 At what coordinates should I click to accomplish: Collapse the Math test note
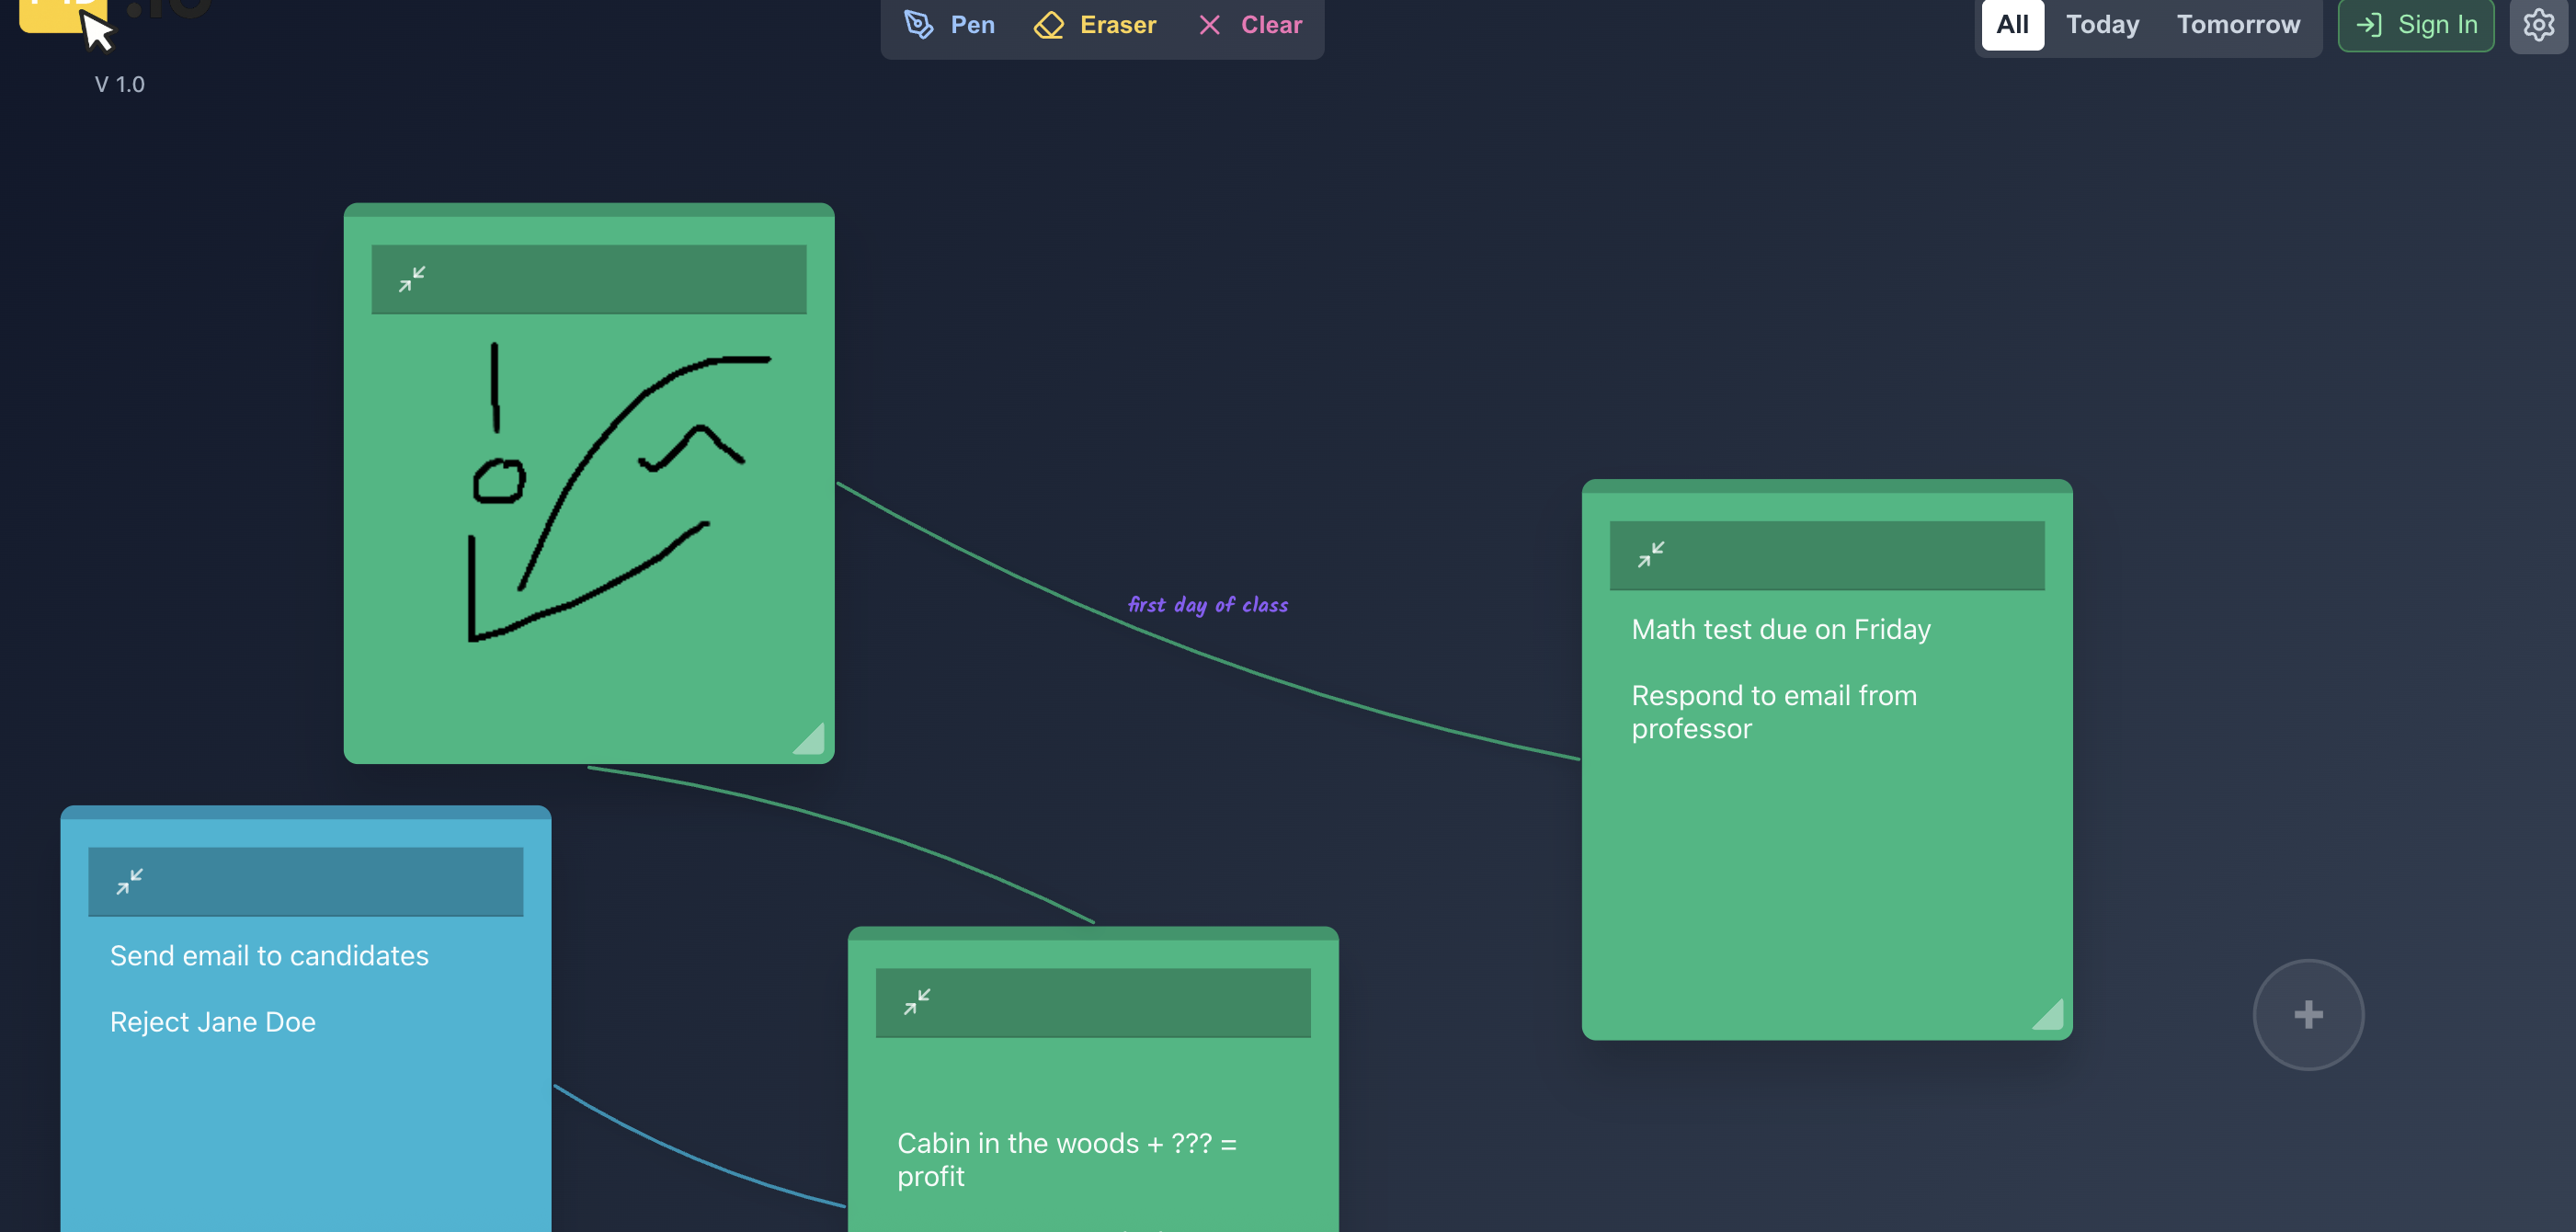coord(1650,555)
